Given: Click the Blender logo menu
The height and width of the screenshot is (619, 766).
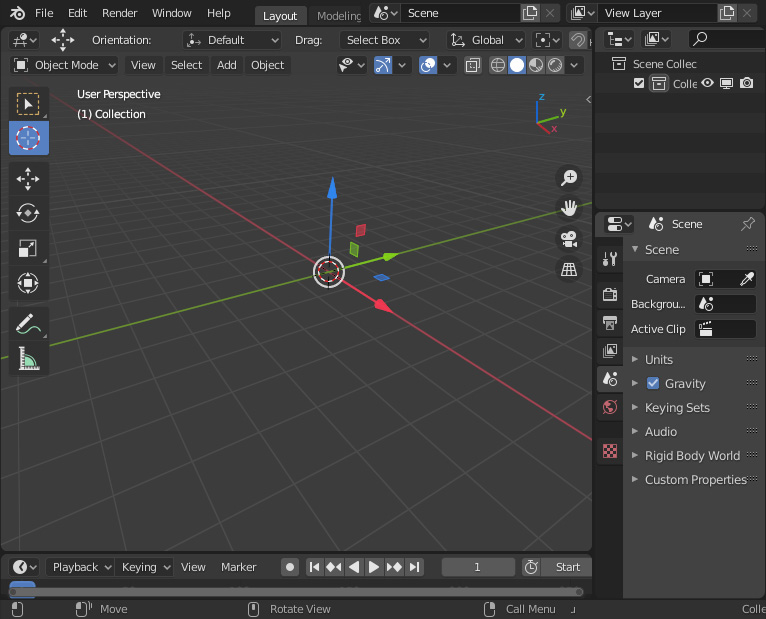Looking at the screenshot, I should pyautogui.click(x=18, y=13).
